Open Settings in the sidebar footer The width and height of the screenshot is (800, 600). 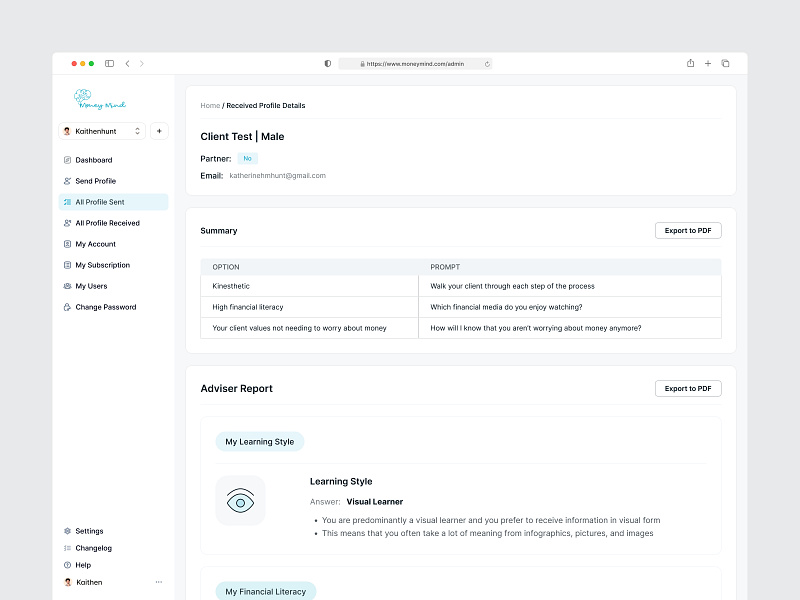89,531
